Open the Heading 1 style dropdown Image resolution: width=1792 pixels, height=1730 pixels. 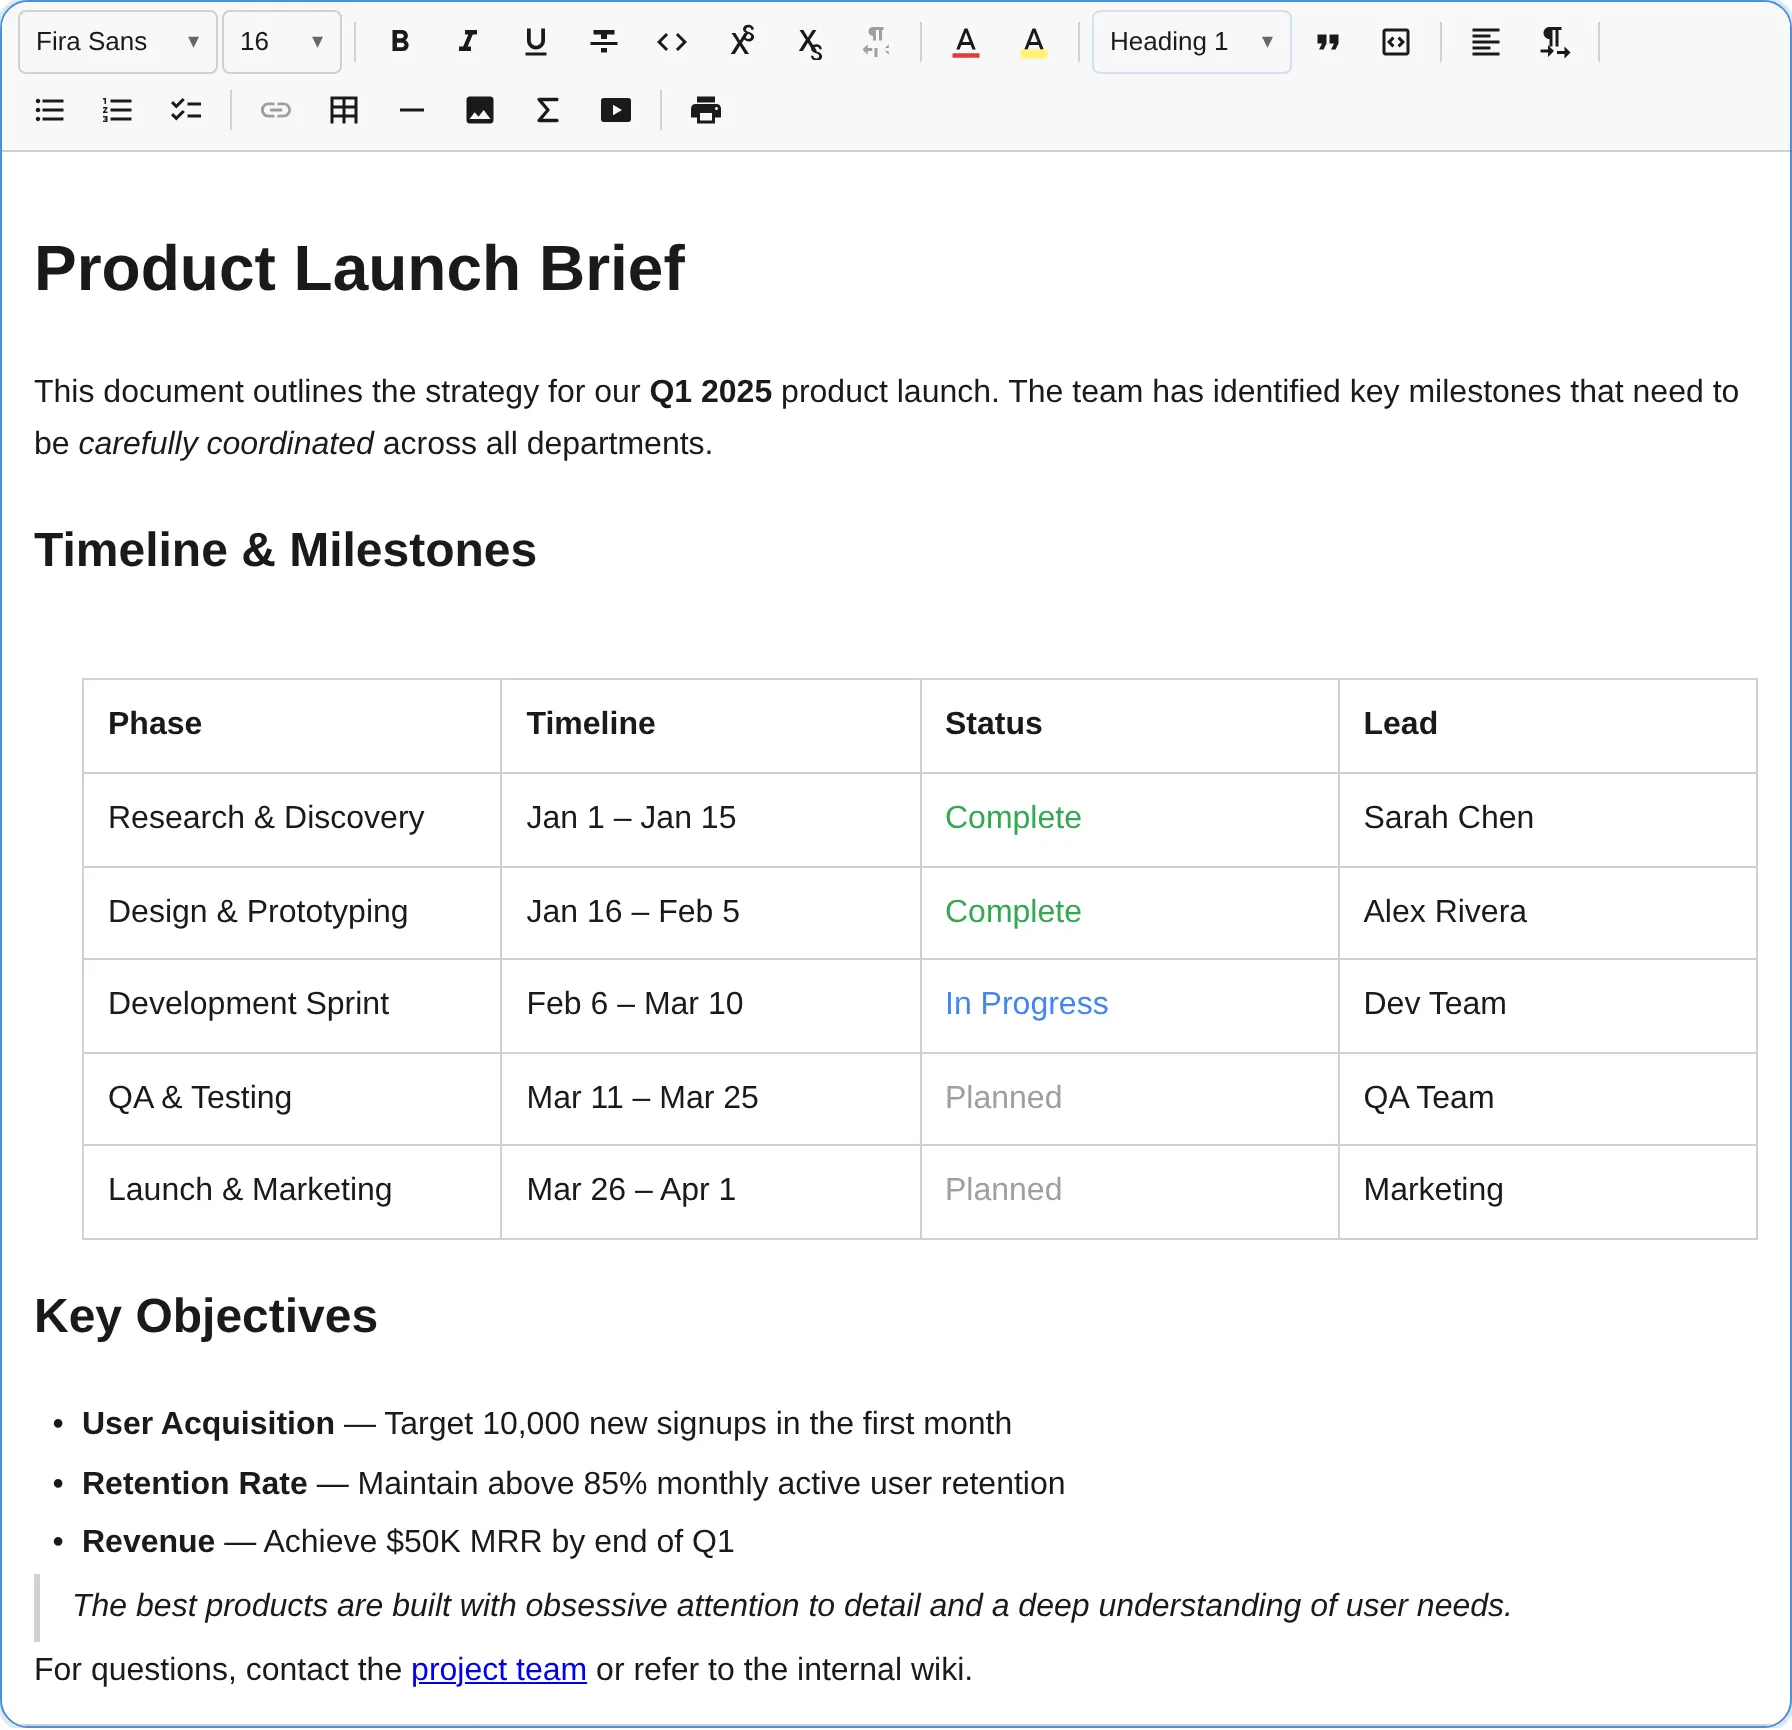tap(1192, 42)
